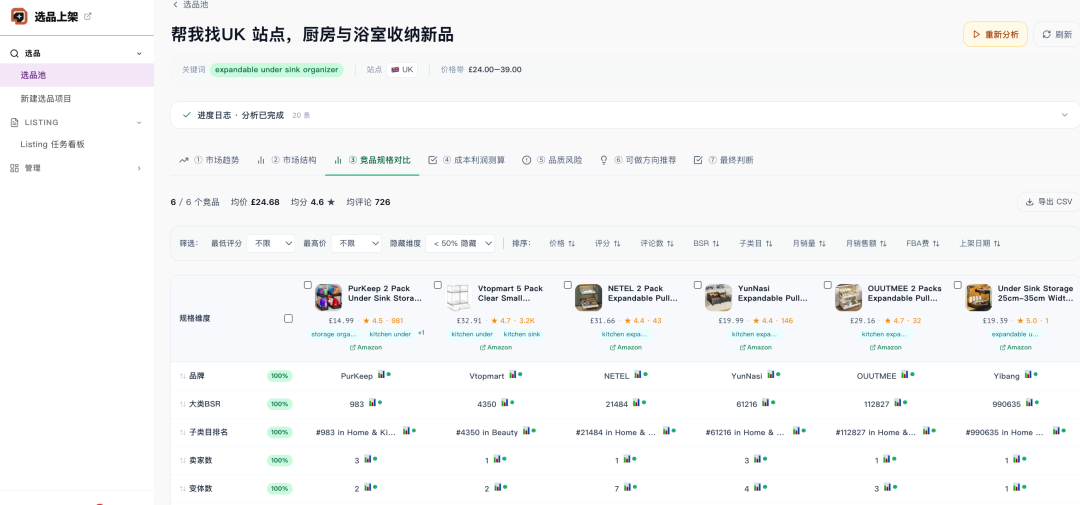The width and height of the screenshot is (1080, 505).
Task: Switch to ① 市场趋势 tab
Action: click(x=209, y=160)
